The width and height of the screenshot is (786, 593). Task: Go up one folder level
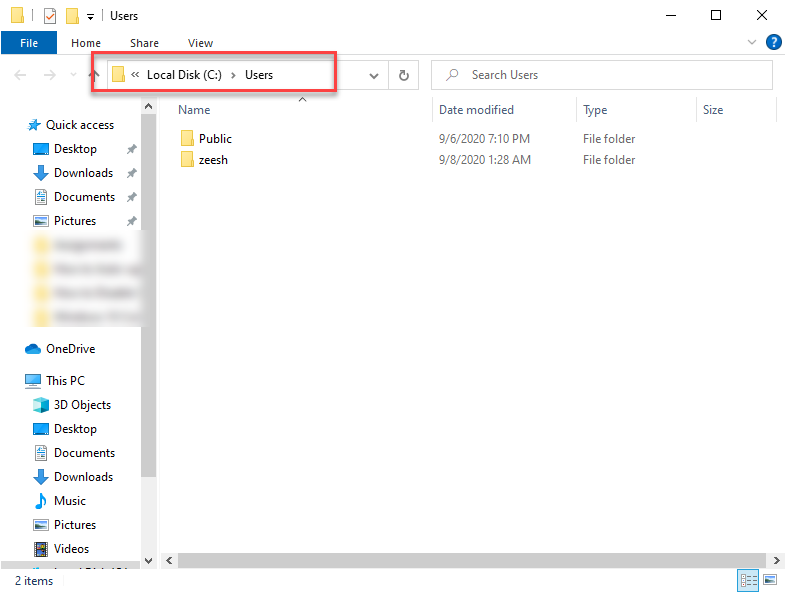coord(94,75)
